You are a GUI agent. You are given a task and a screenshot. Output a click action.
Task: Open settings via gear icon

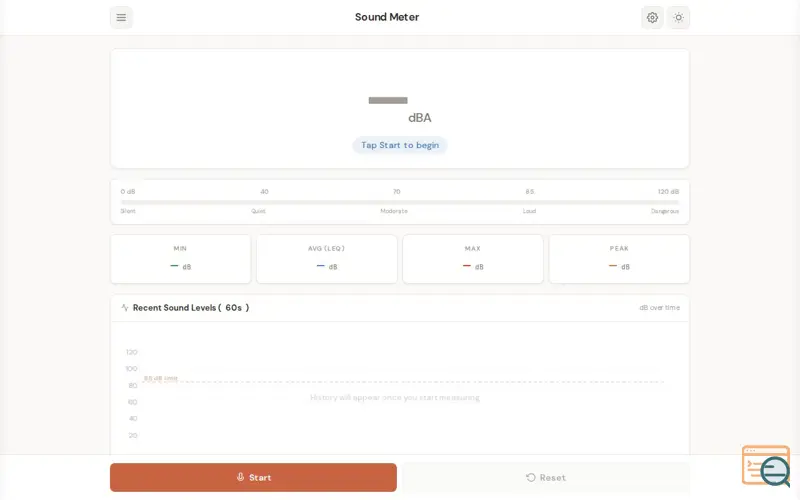(652, 17)
